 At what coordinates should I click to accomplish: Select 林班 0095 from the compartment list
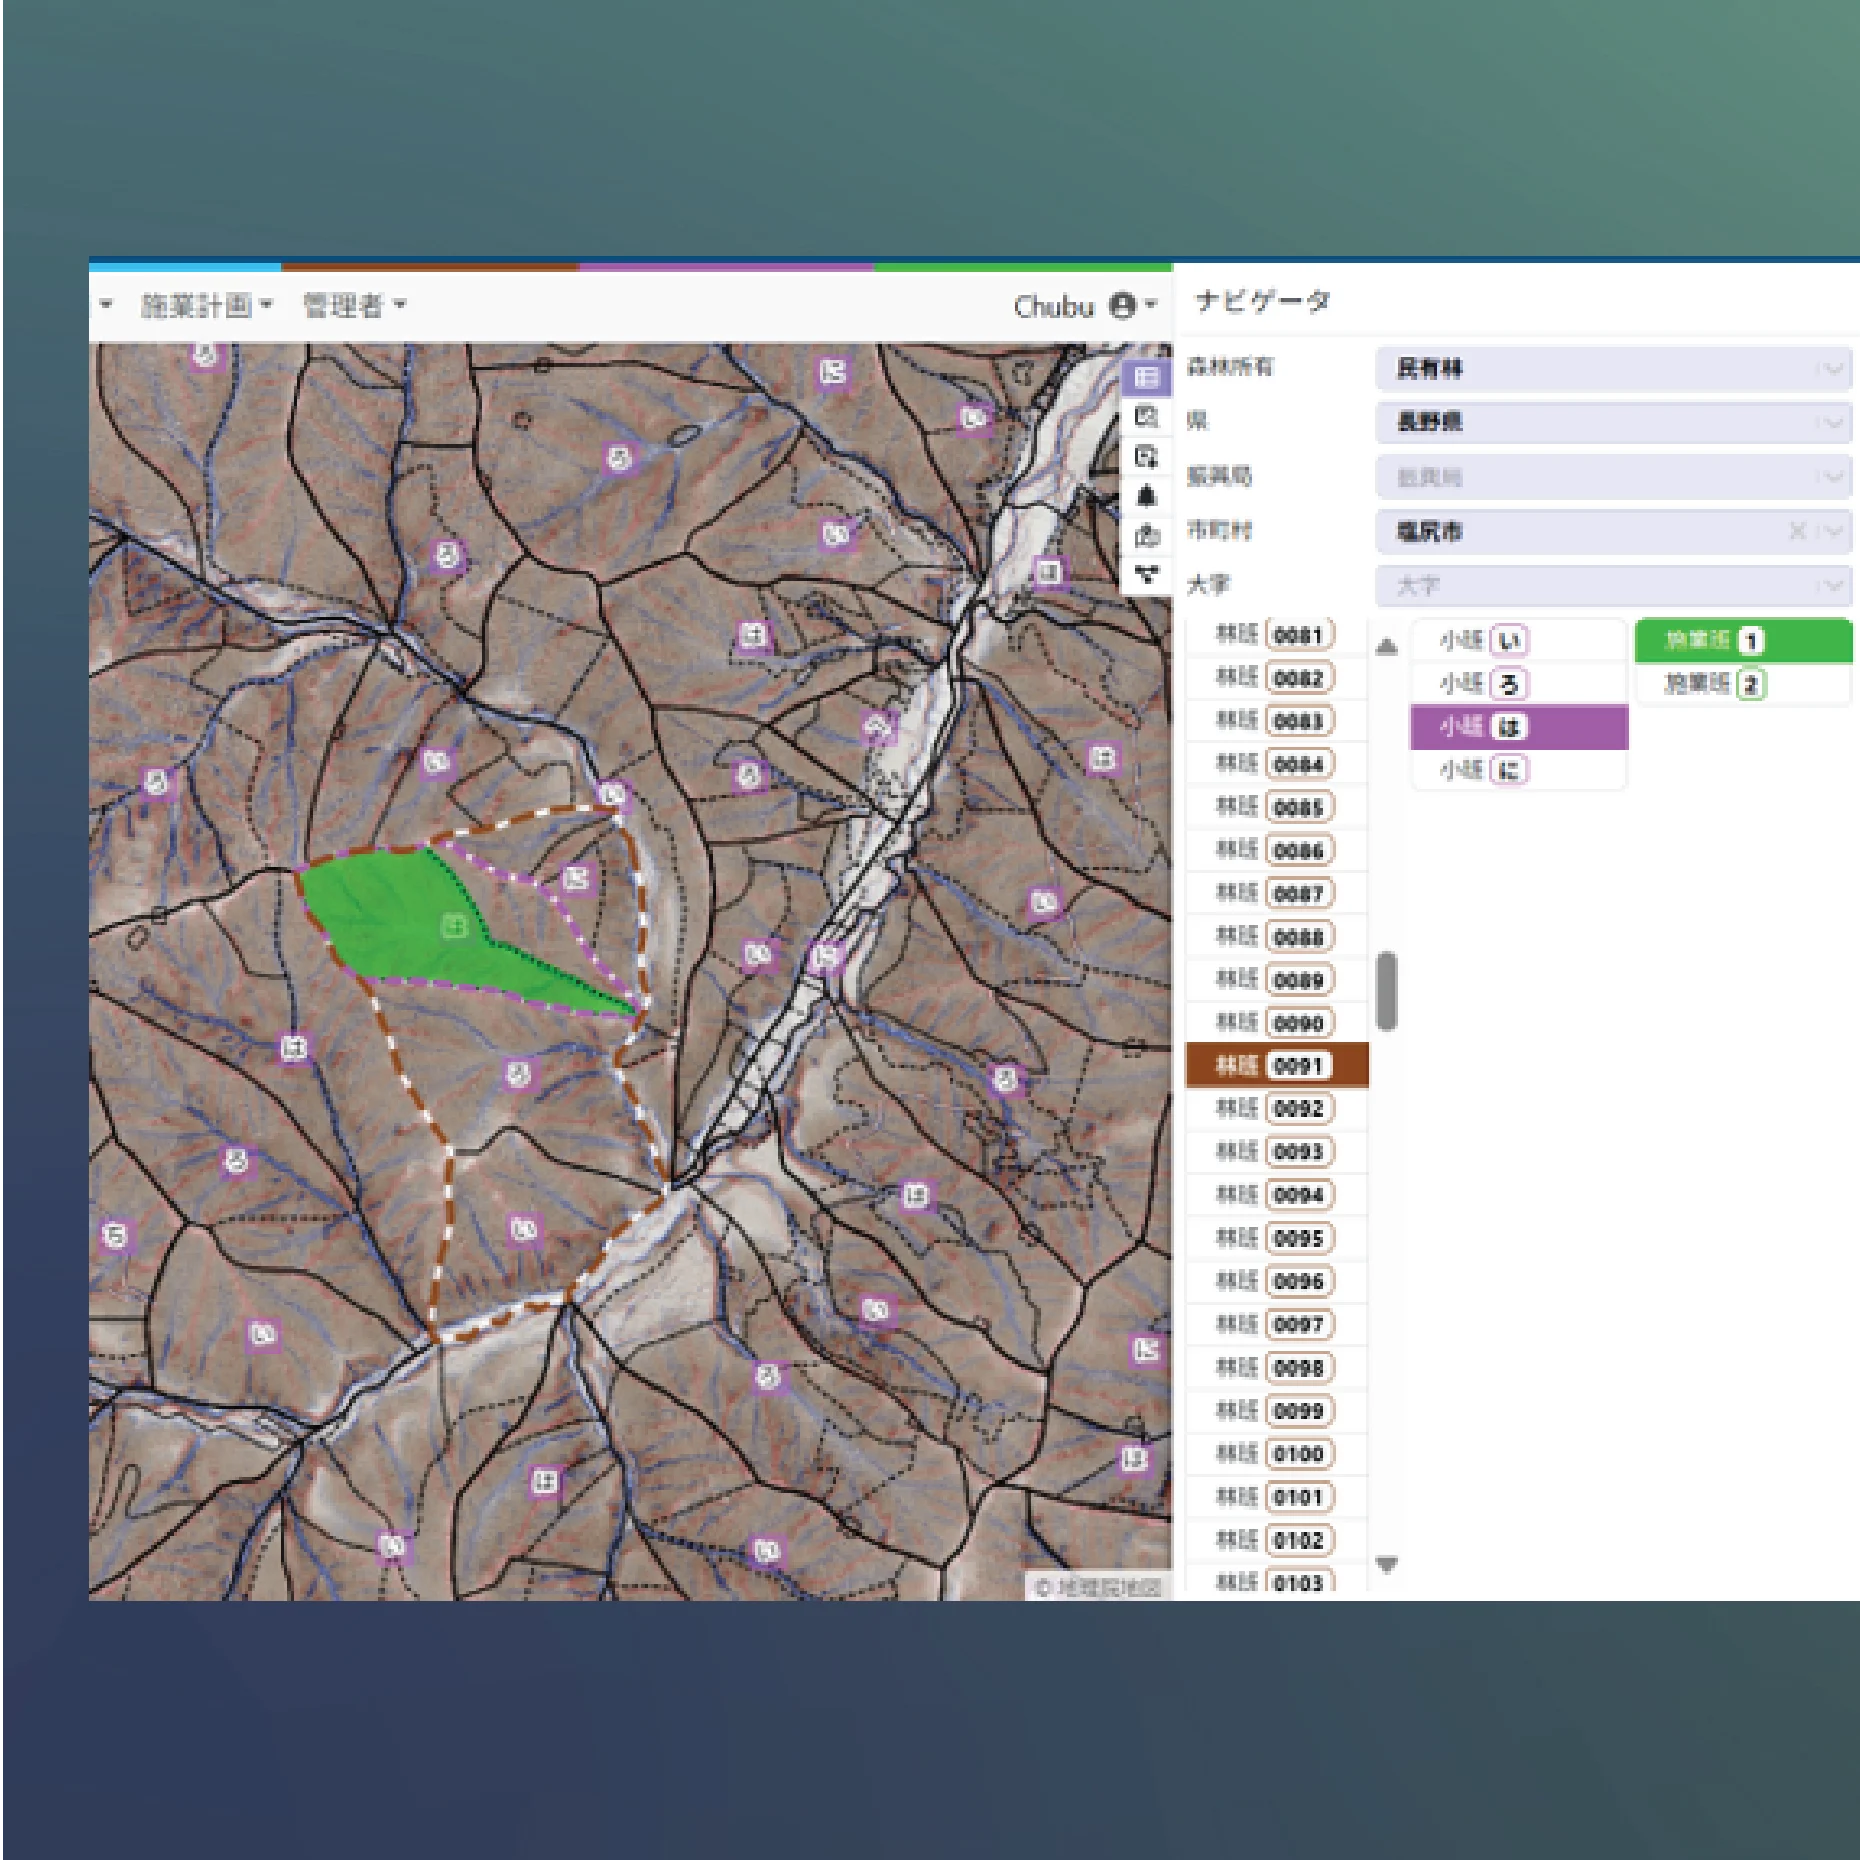point(1277,1238)
